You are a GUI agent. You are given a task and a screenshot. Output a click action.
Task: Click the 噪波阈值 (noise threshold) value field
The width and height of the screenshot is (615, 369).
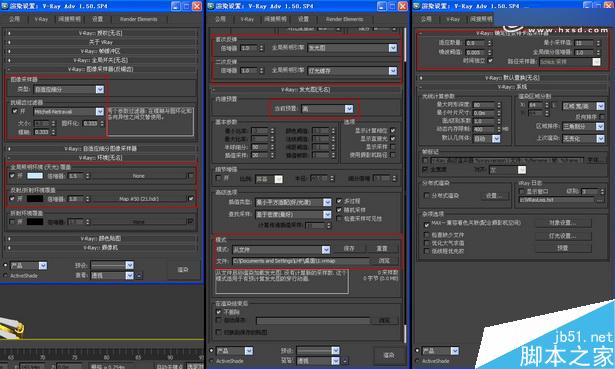tap(476, 52)
